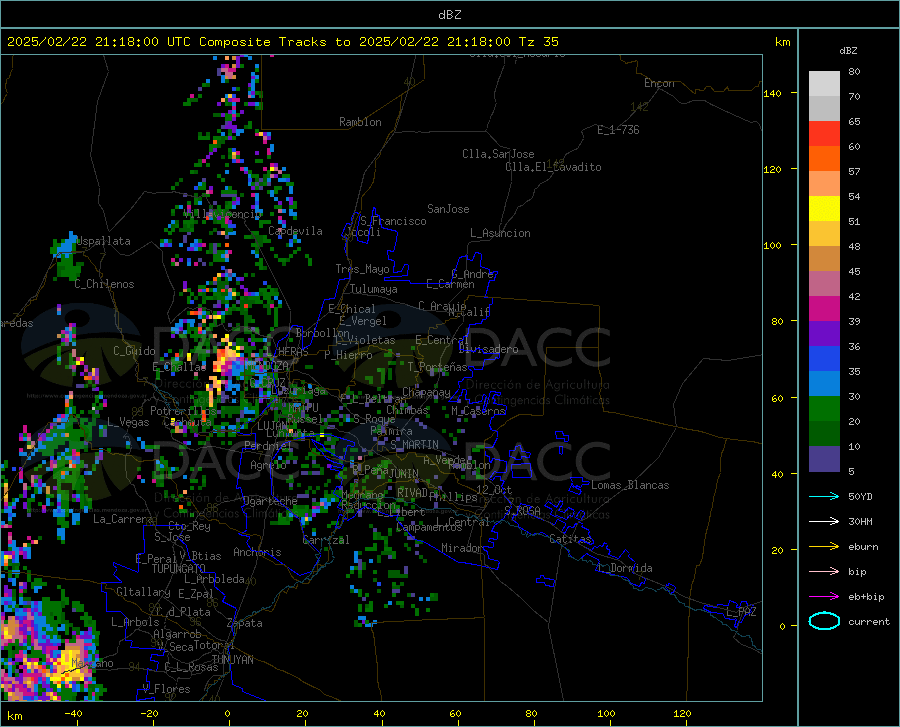Click the magenta eb+bip arrow in legend
The width and height of the screenshot is (900, 727).
click(x=824, y=596)
